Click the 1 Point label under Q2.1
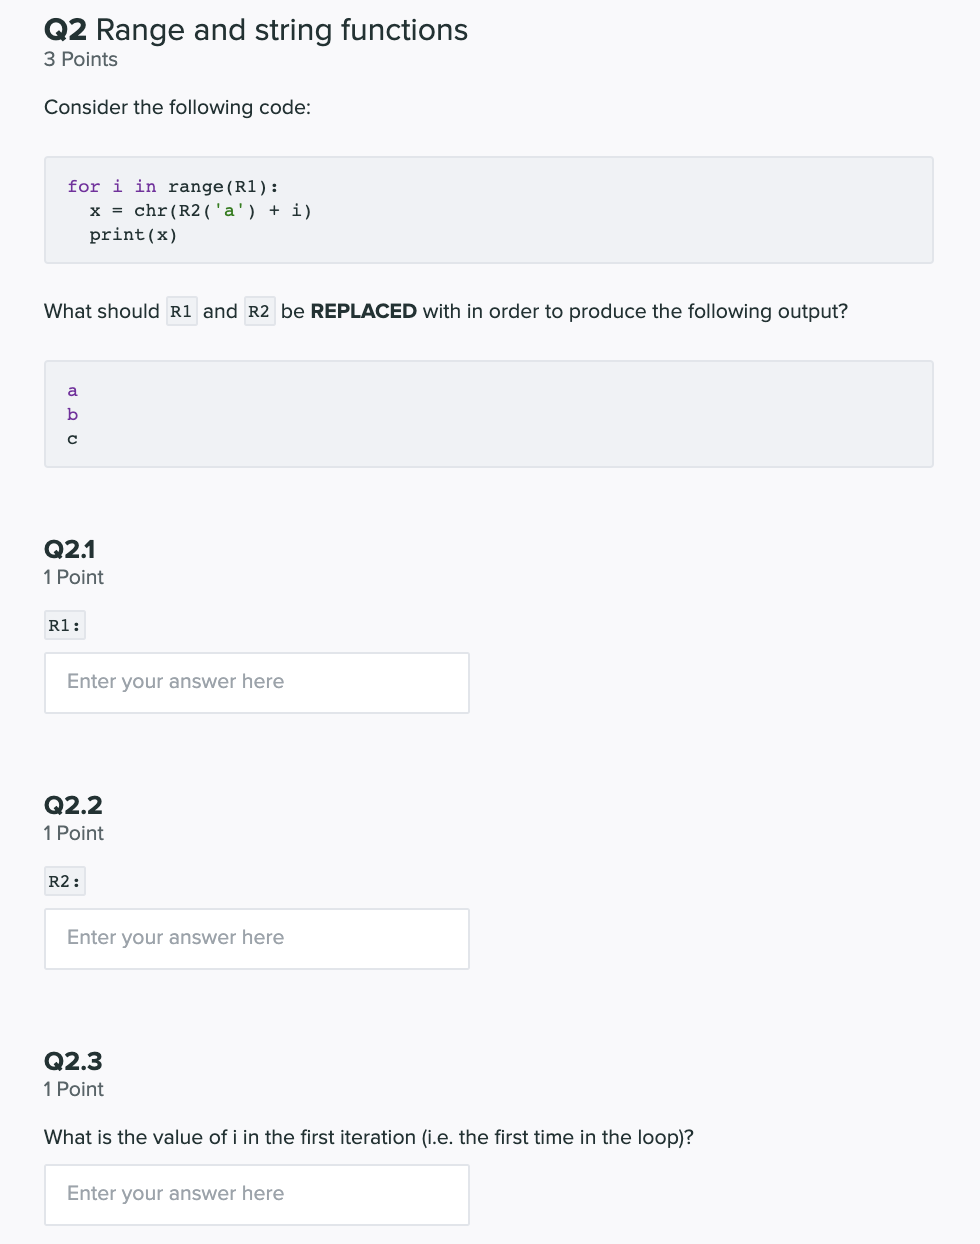The width and height of the screenshot is (980, 1244). click(73, 577)
